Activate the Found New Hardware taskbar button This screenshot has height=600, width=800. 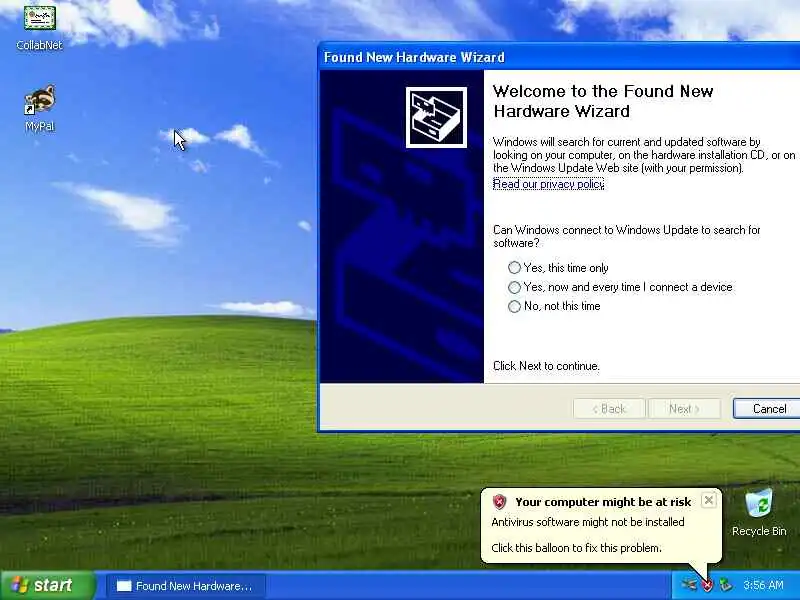pyautogui.click(x=186, y=586)
